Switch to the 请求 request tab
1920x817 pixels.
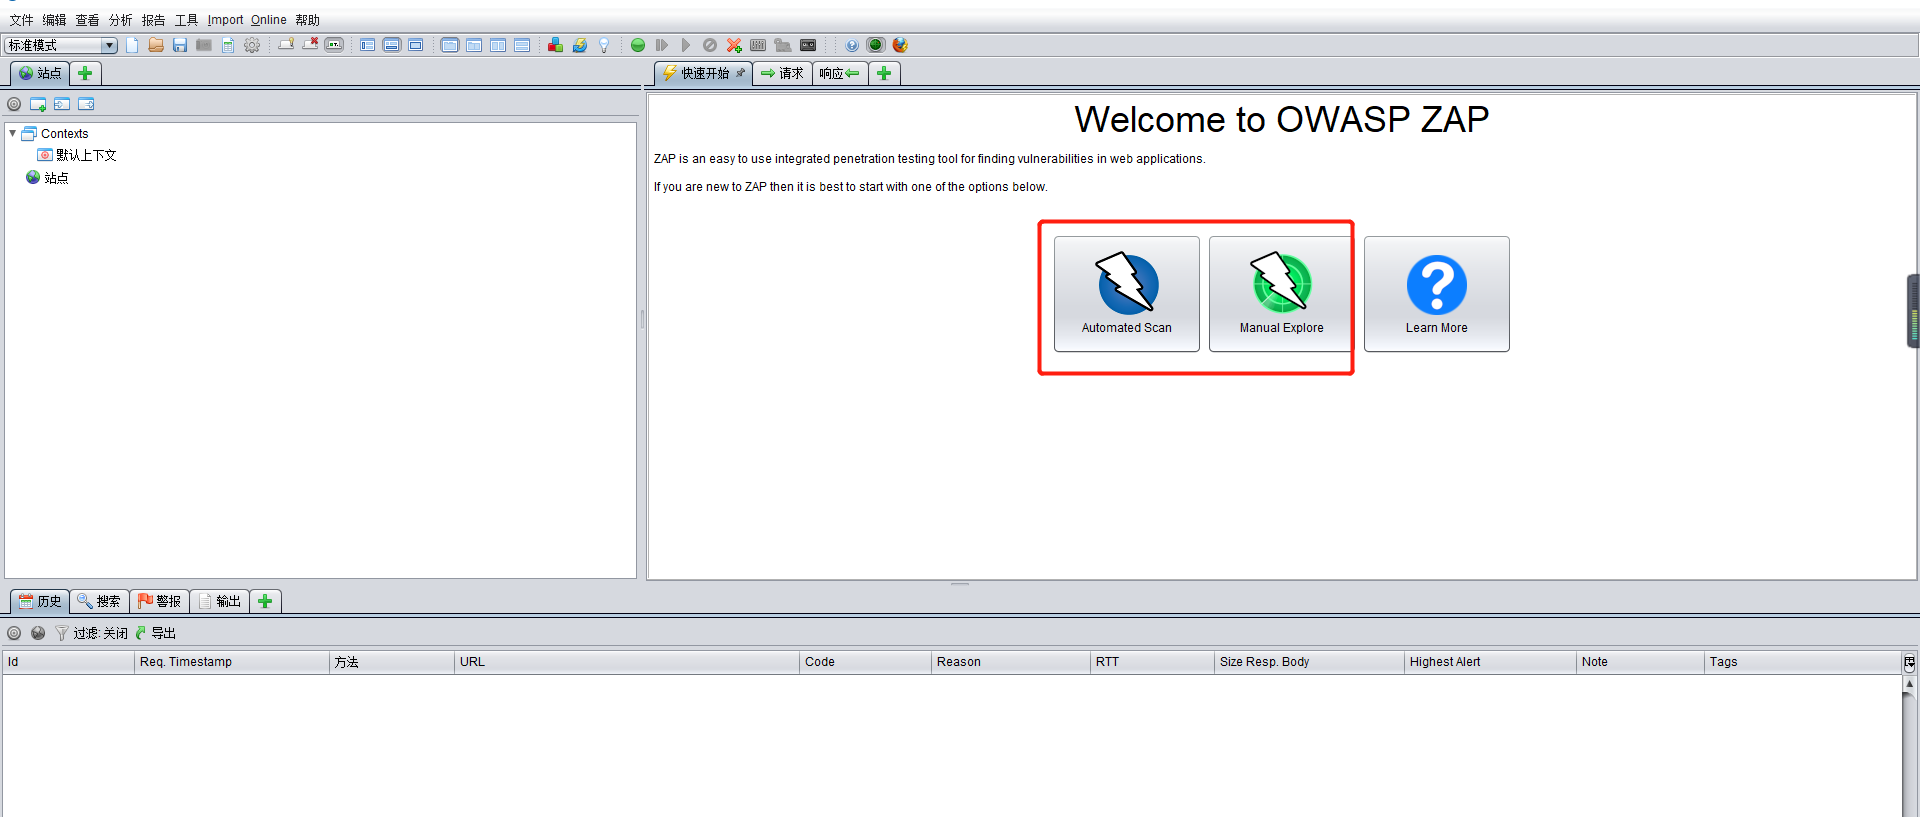(x=782, y=73)
